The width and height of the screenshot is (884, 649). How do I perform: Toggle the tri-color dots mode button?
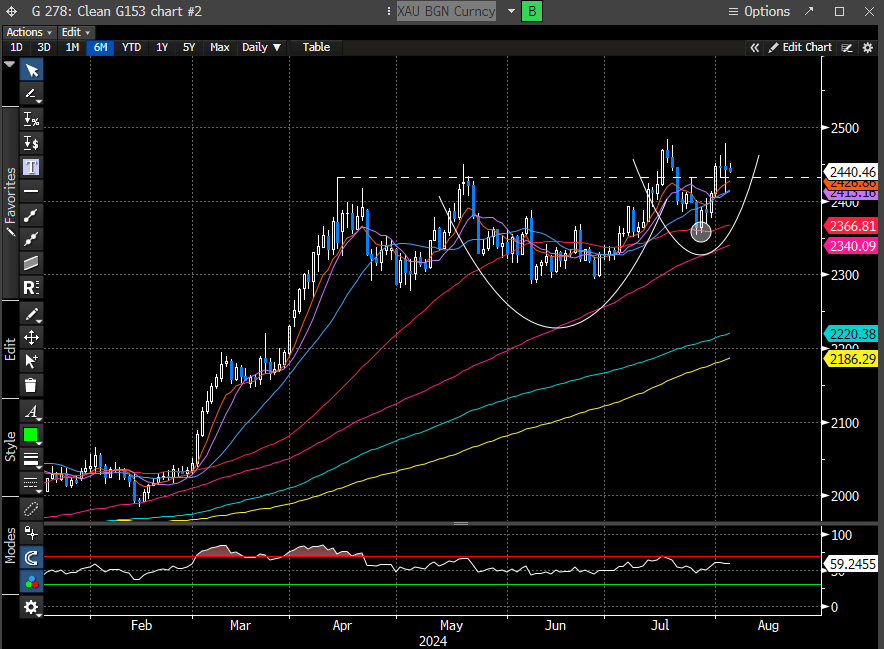click(31, 581)
